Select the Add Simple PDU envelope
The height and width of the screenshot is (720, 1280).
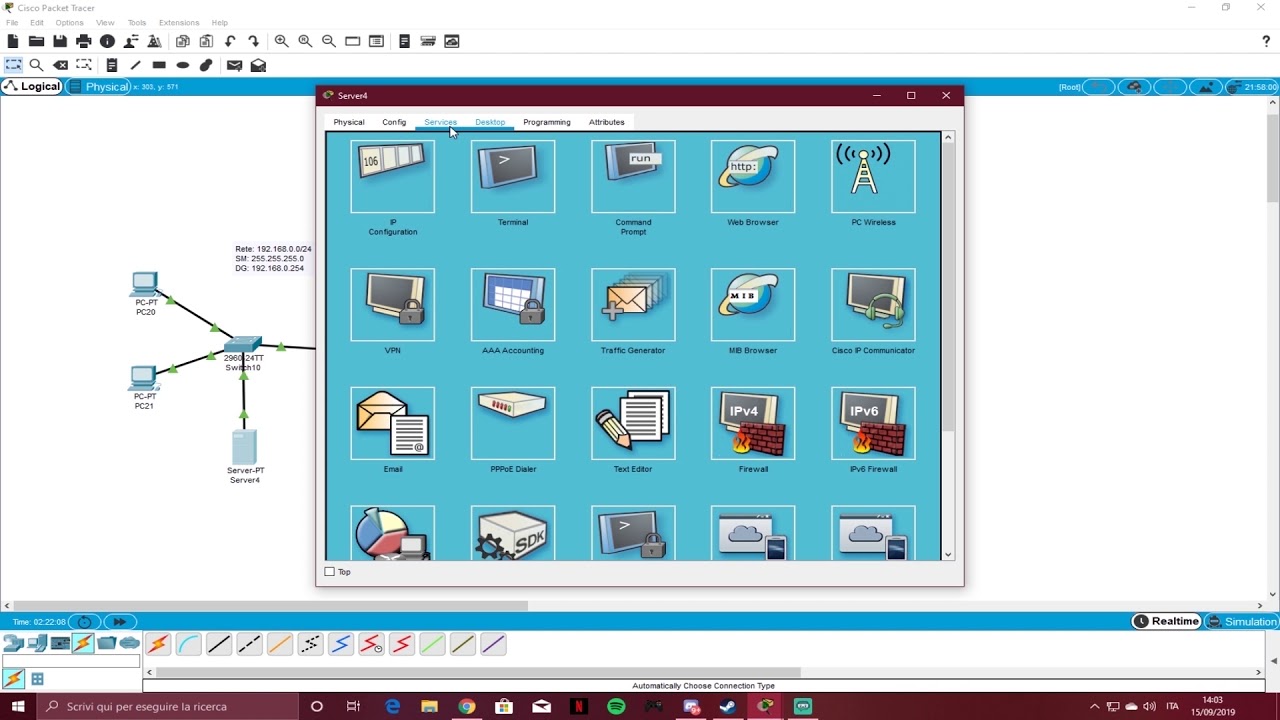click(x=234, y=65)
